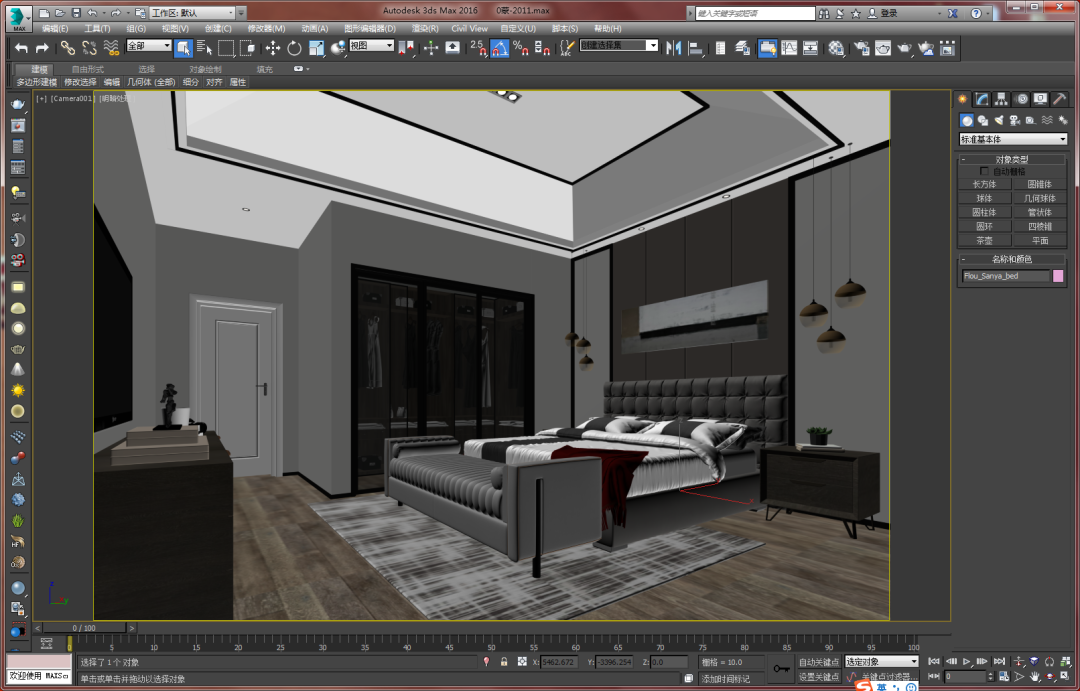The height and width of the screenshot is (691, 1080).
Task: Click the Mirror tool icon
Action: [674, 48]
